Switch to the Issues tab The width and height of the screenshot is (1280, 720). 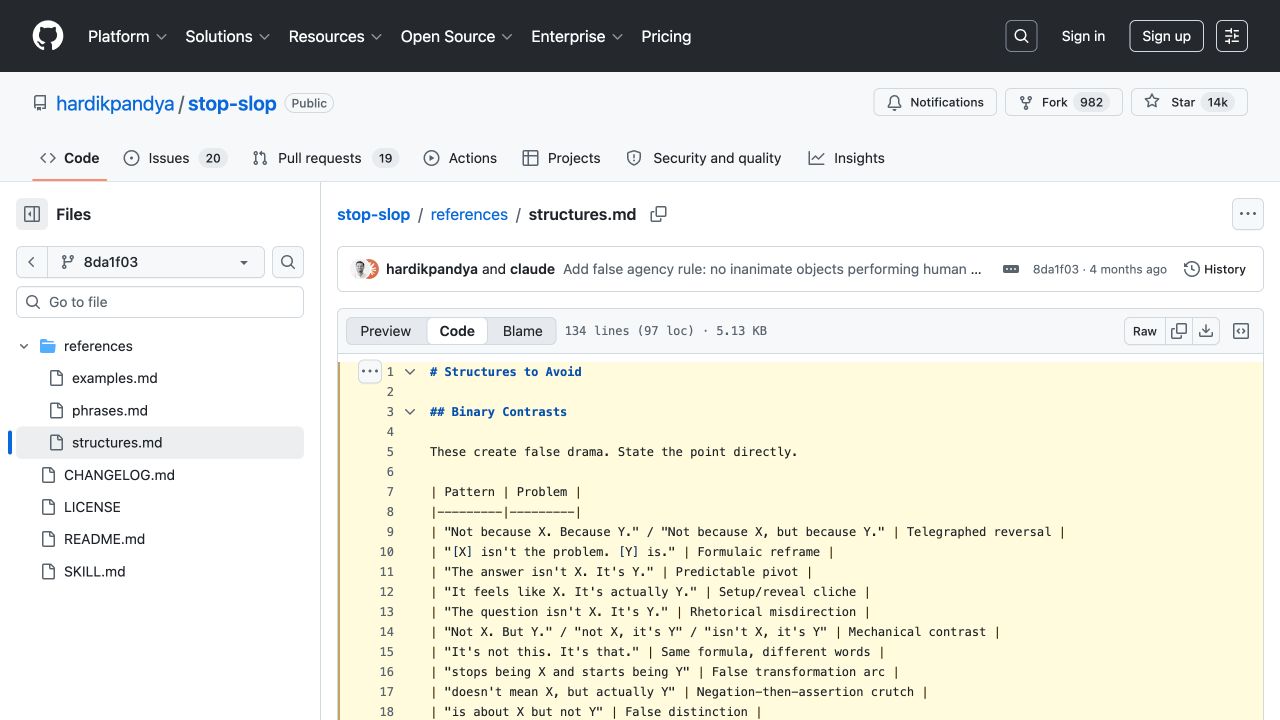175,158
